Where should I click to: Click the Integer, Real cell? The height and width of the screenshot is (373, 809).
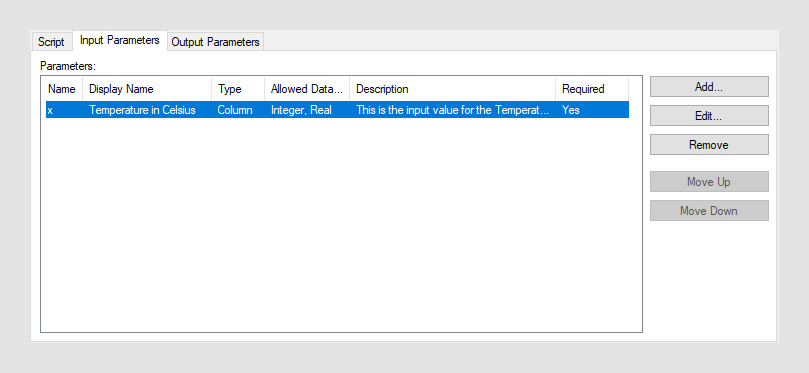(301, 110)
